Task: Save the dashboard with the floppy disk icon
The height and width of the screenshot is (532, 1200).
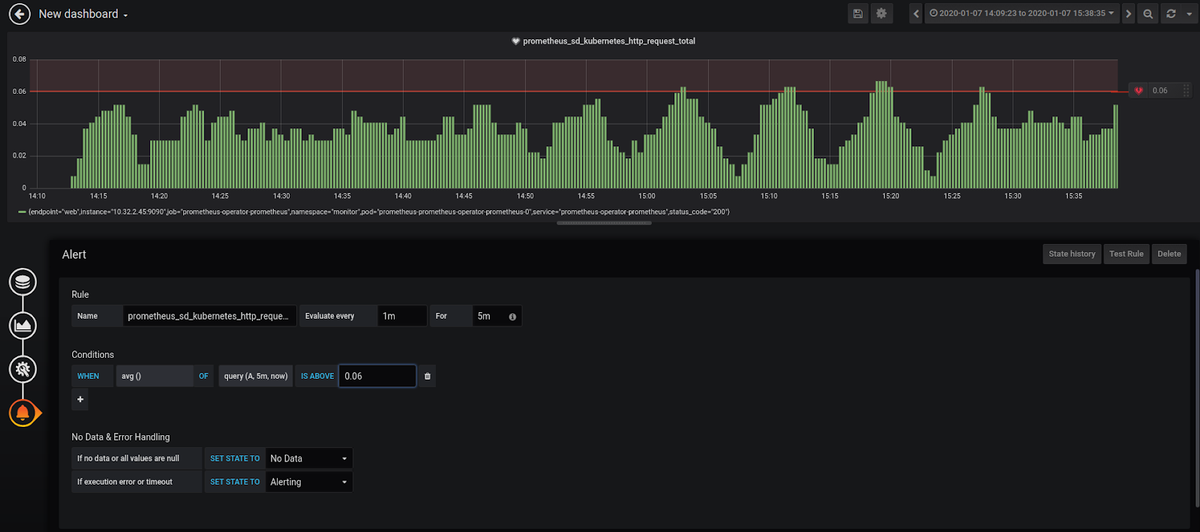Action: (858, 14)
